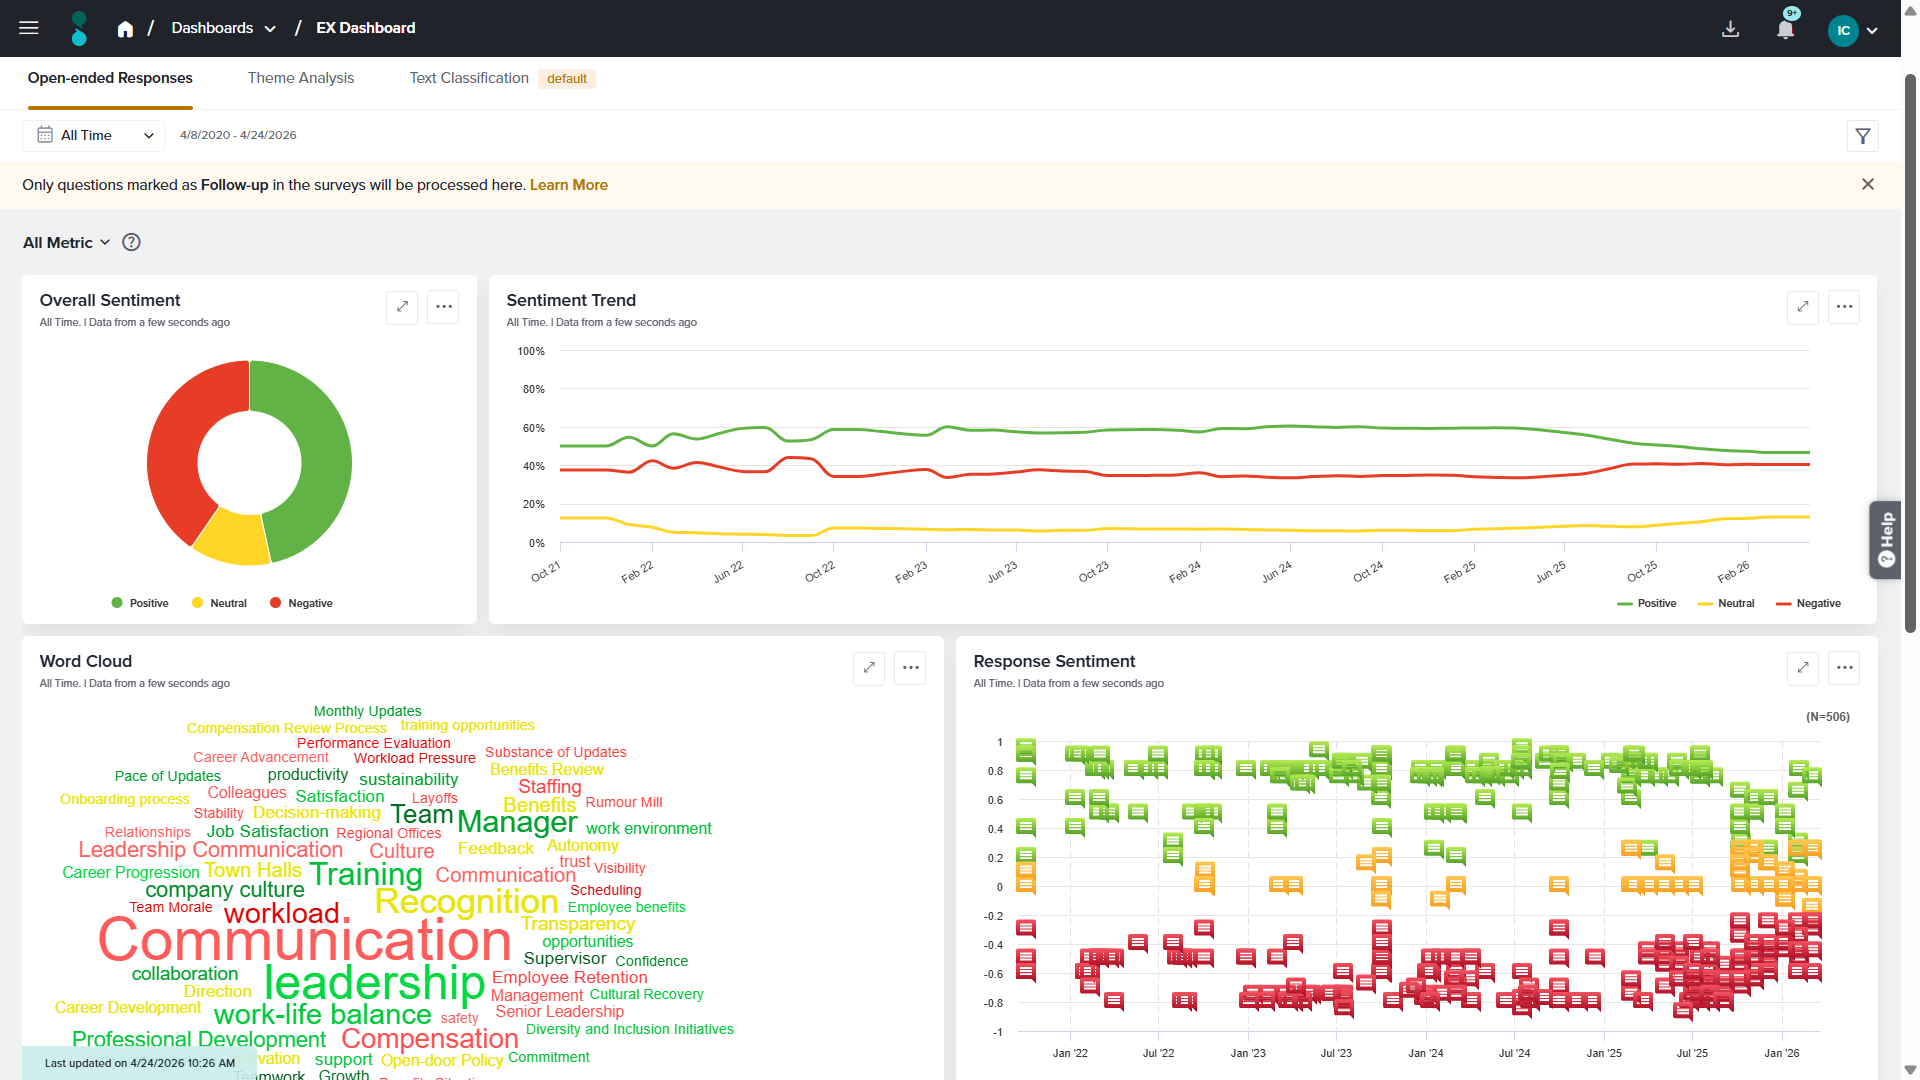Switch to the Theme Analysis tab
Image resolution: width=1920 pixels, height=1080 pixels.
(301, 78)
